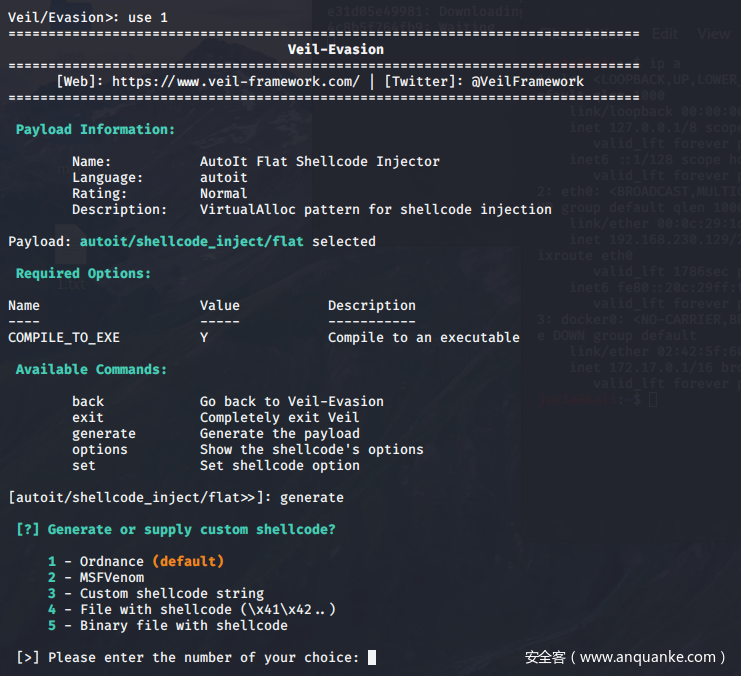The width and height of the screenshot is (741, 676).
Task: Click the 'Description' column header
Action: (x=372, y=305)
